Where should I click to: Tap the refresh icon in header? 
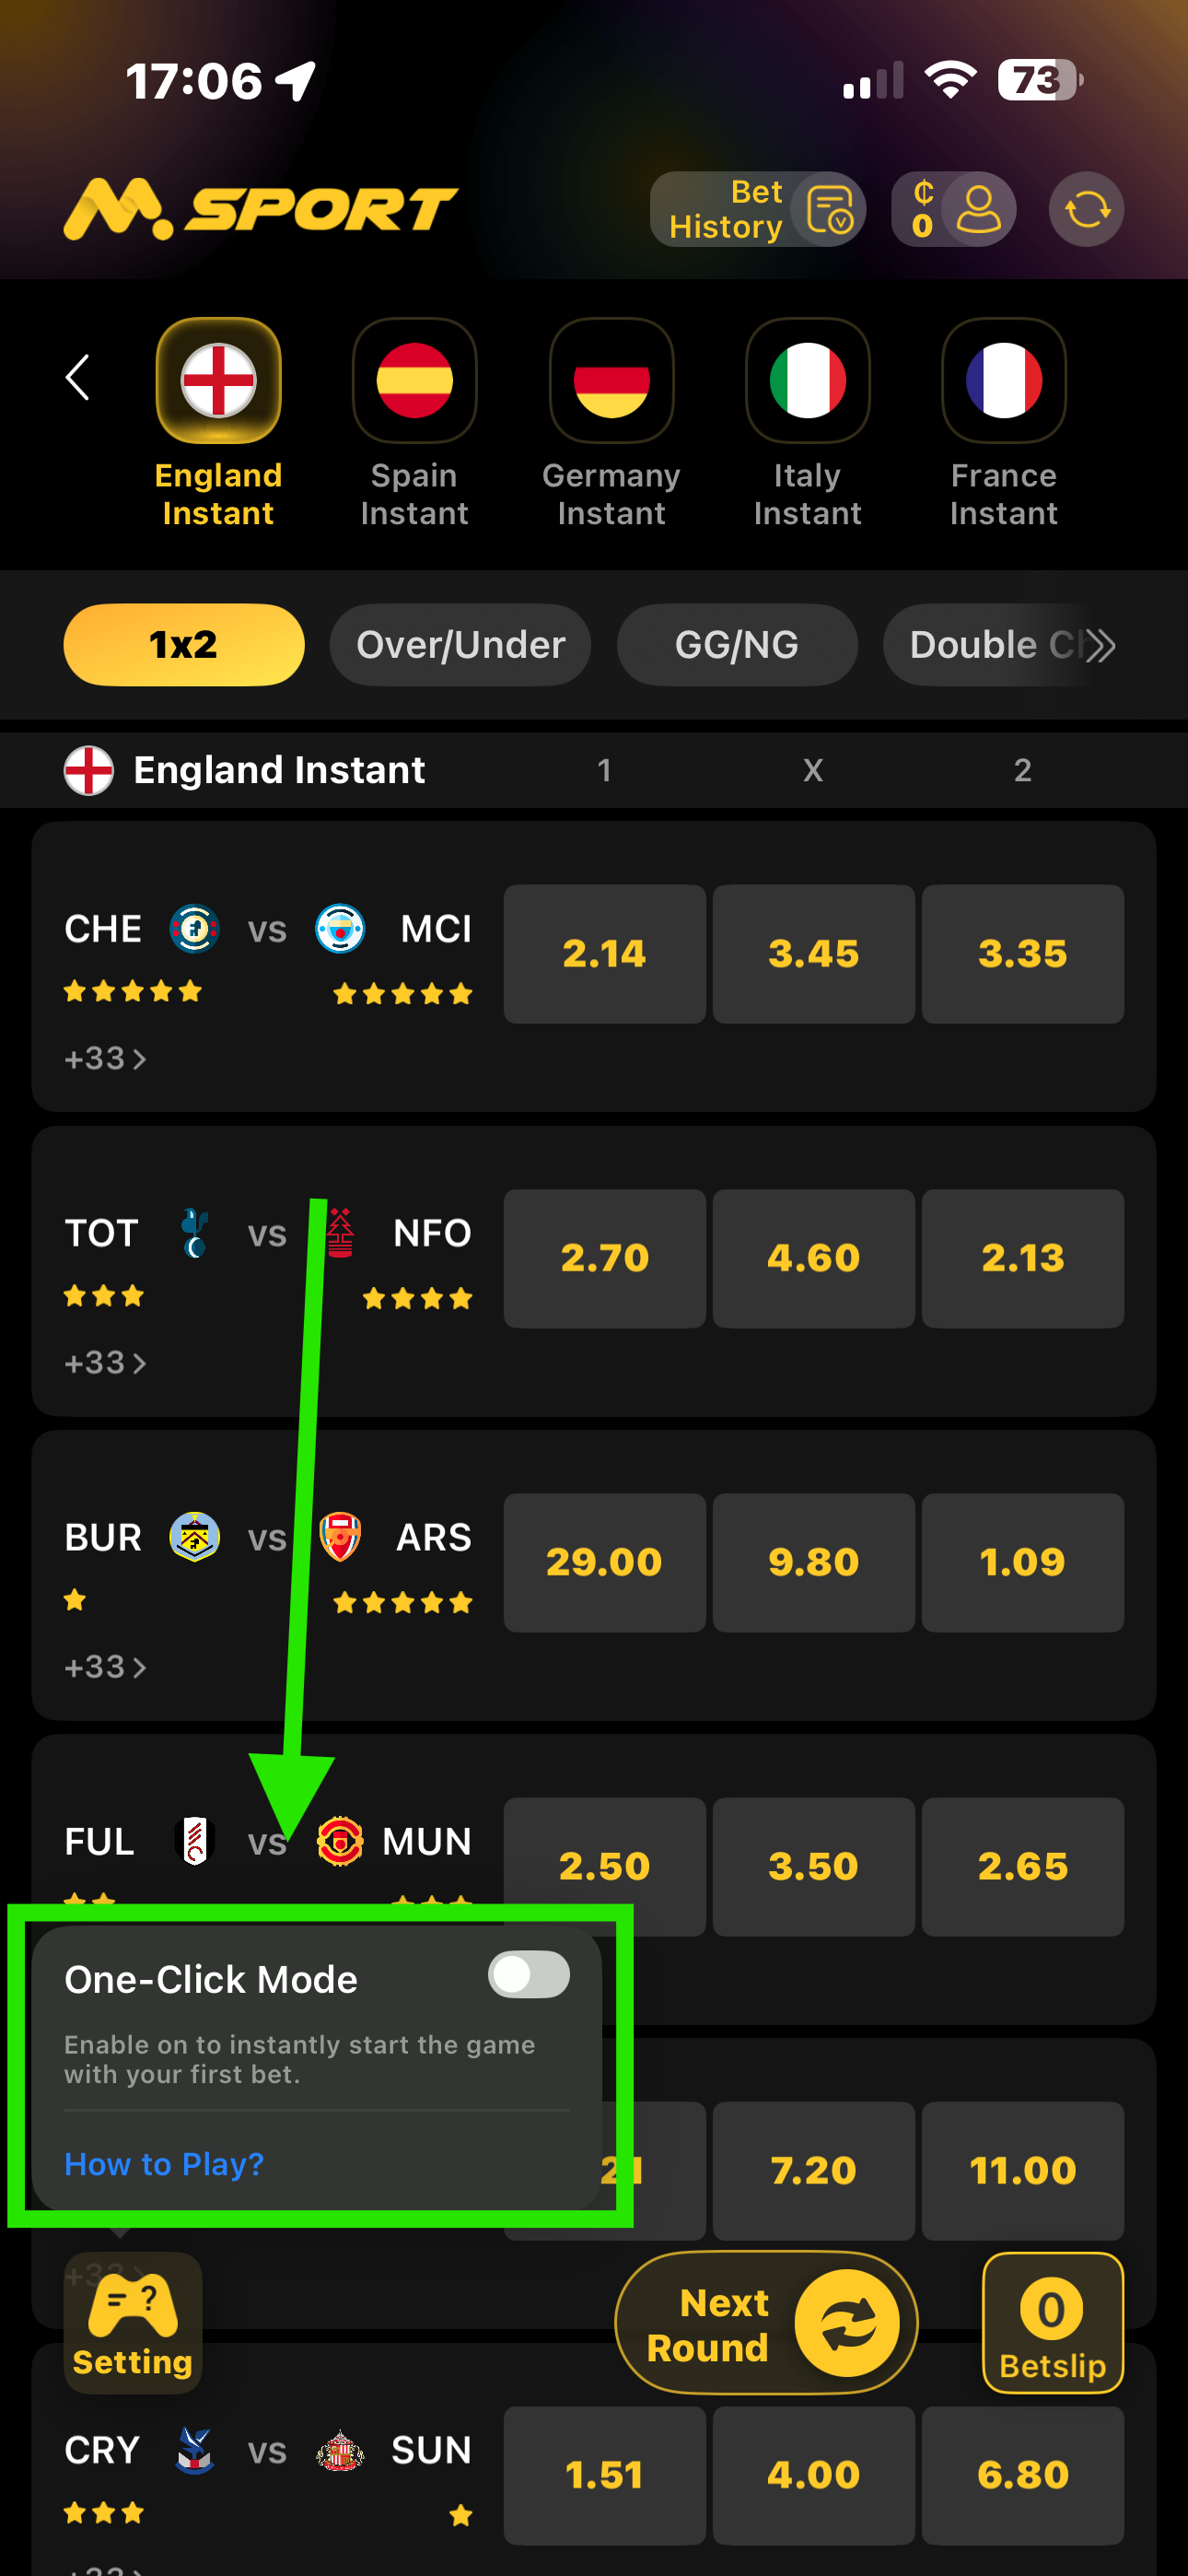[1085, 209]
